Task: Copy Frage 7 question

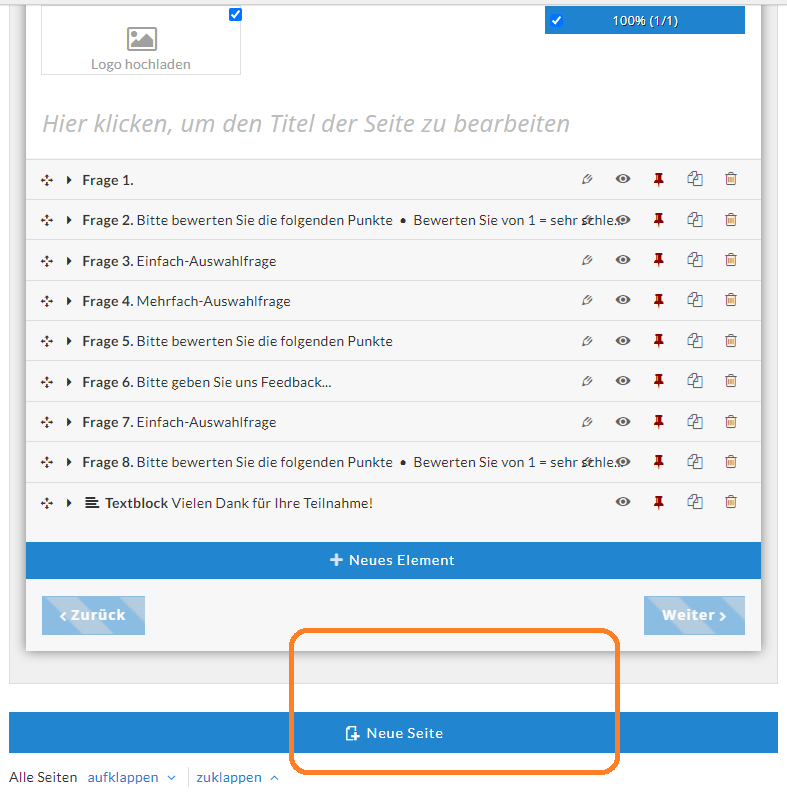Action: pyautogui.click(x=695, y=421)
